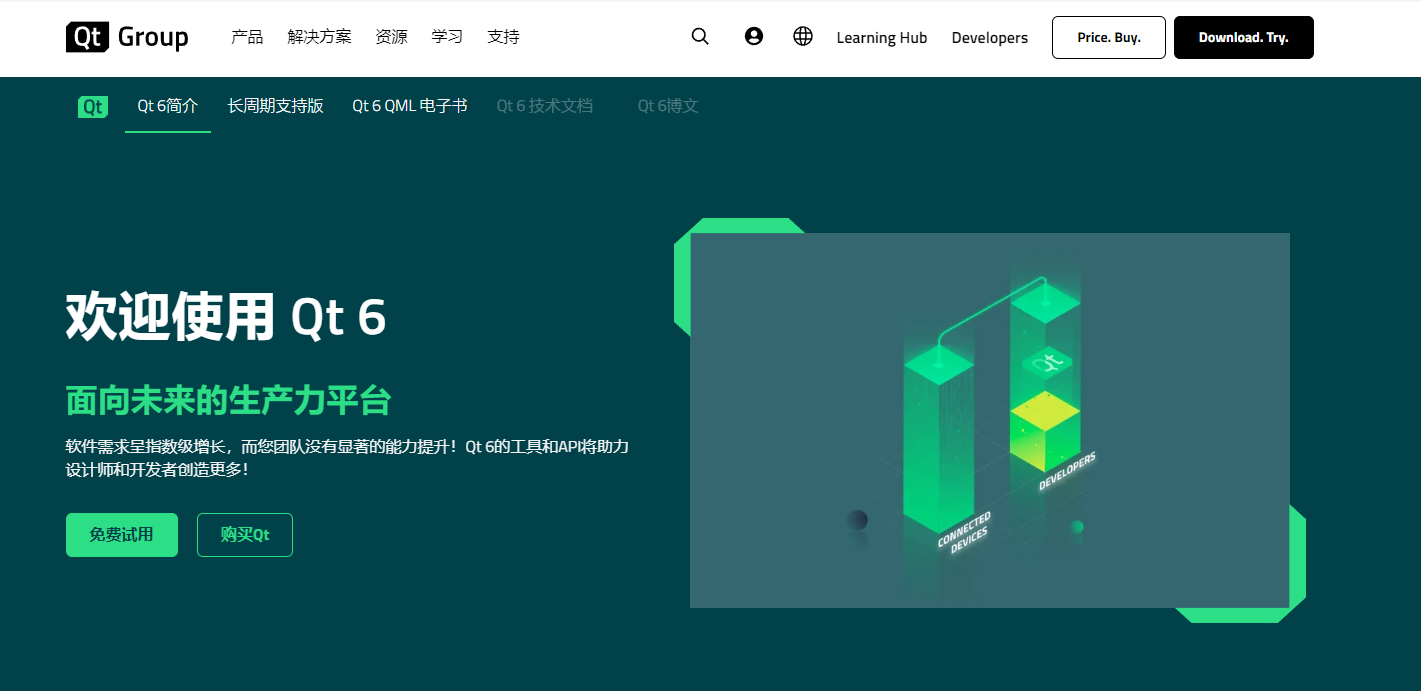Go to Learning Hub
The image size is (1421, 691).
click(882, 38)
